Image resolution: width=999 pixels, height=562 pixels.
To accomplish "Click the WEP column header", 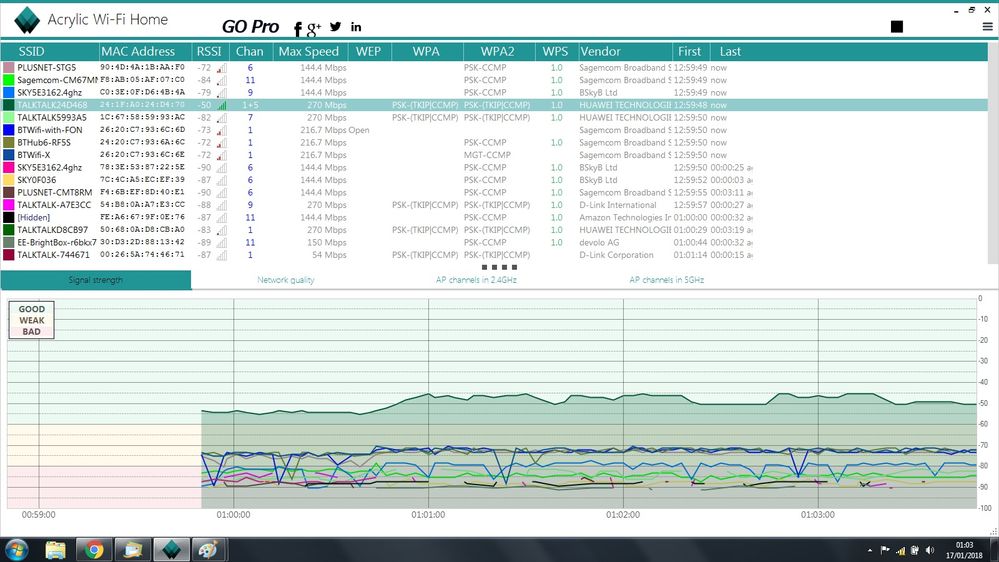I will coord(368,52).
